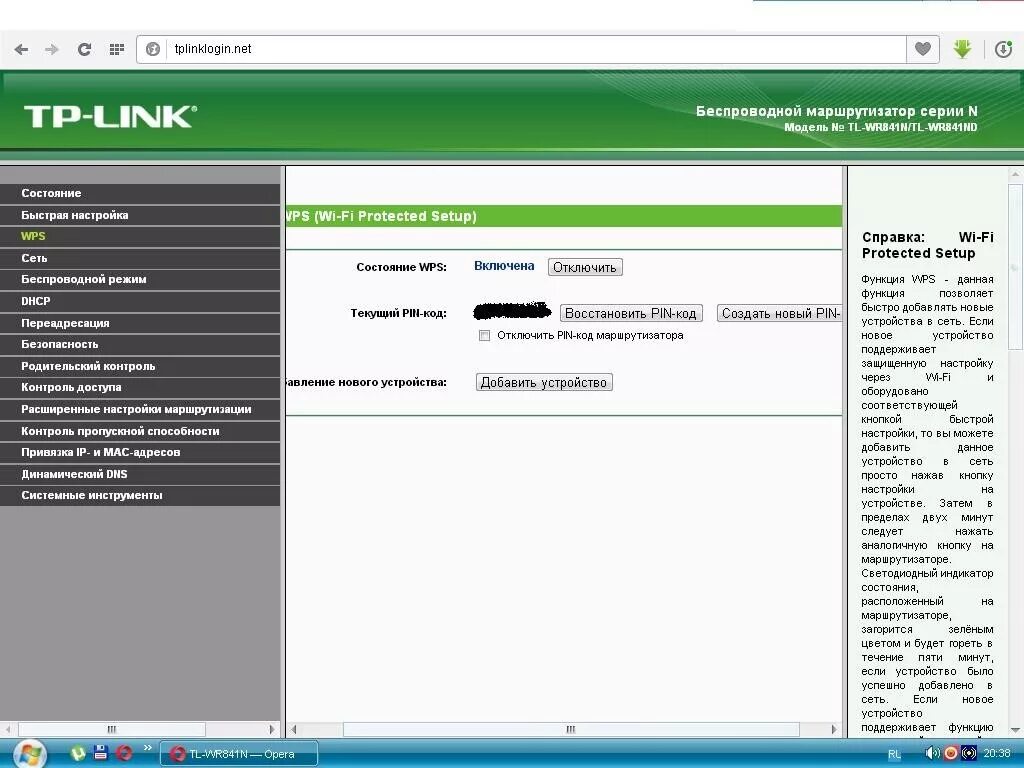Click the green download arrow extension icon
The height and width of the screenshot is (768, 1024).
click(962, 49)
